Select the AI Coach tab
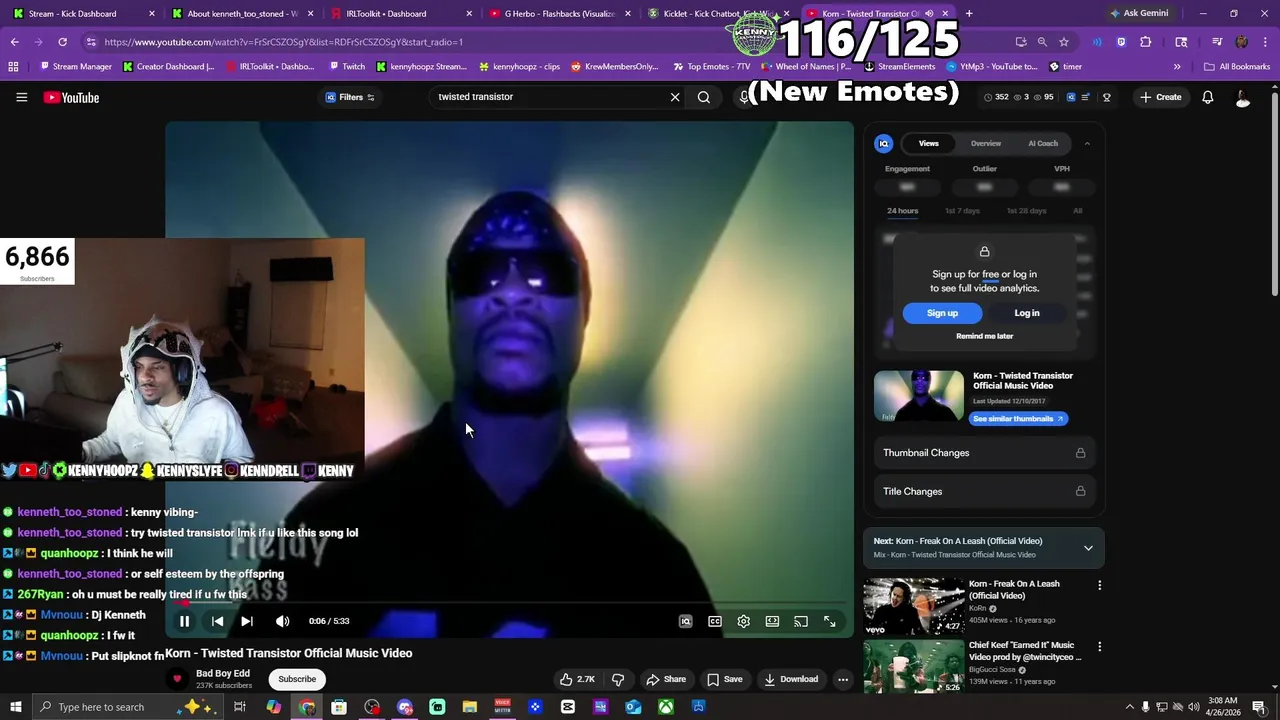 (x=1043, y=143)
